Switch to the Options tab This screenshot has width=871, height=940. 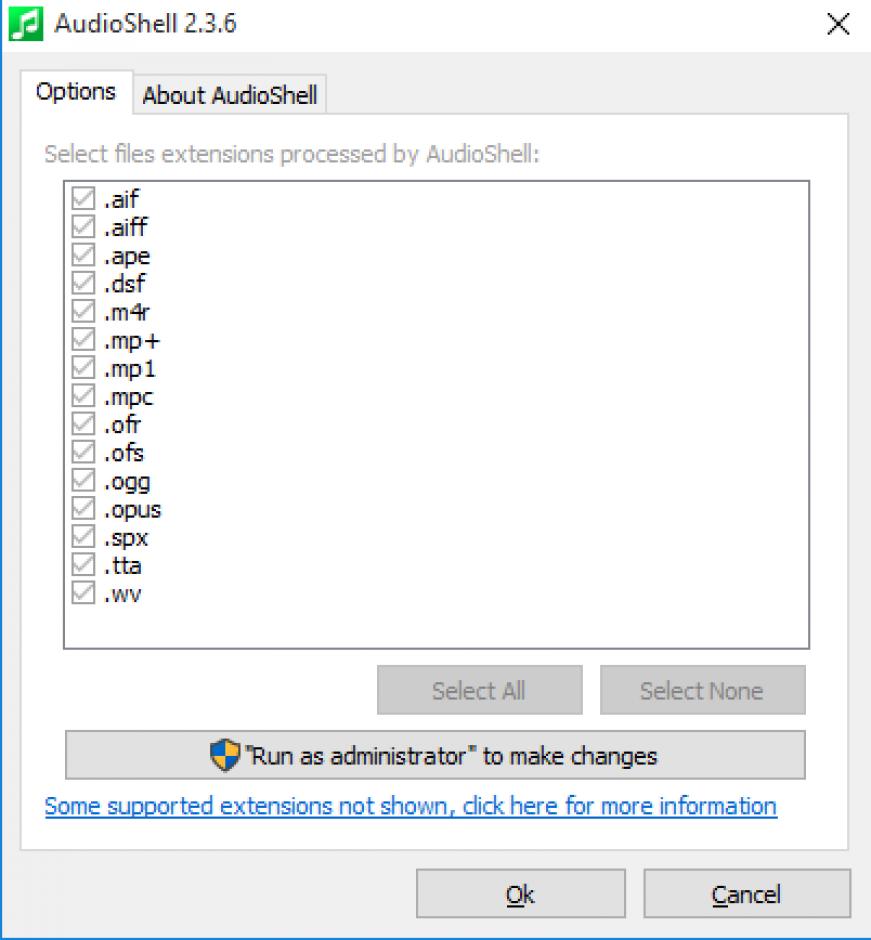tap(76, 92)
